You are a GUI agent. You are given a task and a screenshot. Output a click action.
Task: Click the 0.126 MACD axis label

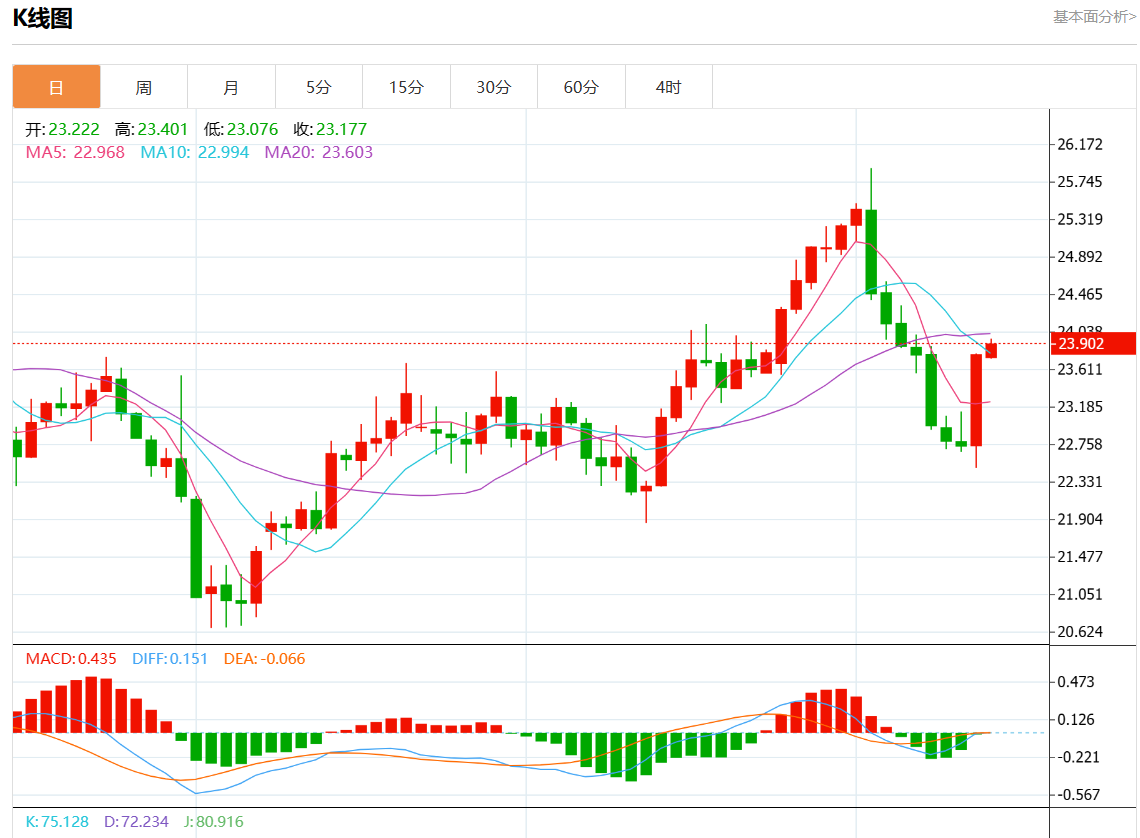[x=1075, y=720]
